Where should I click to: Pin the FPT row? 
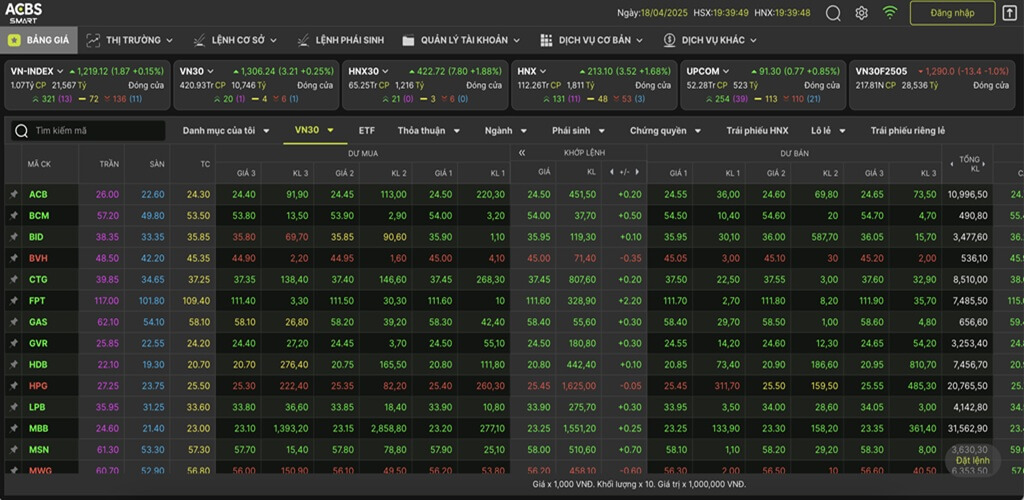tap(13, 301)
